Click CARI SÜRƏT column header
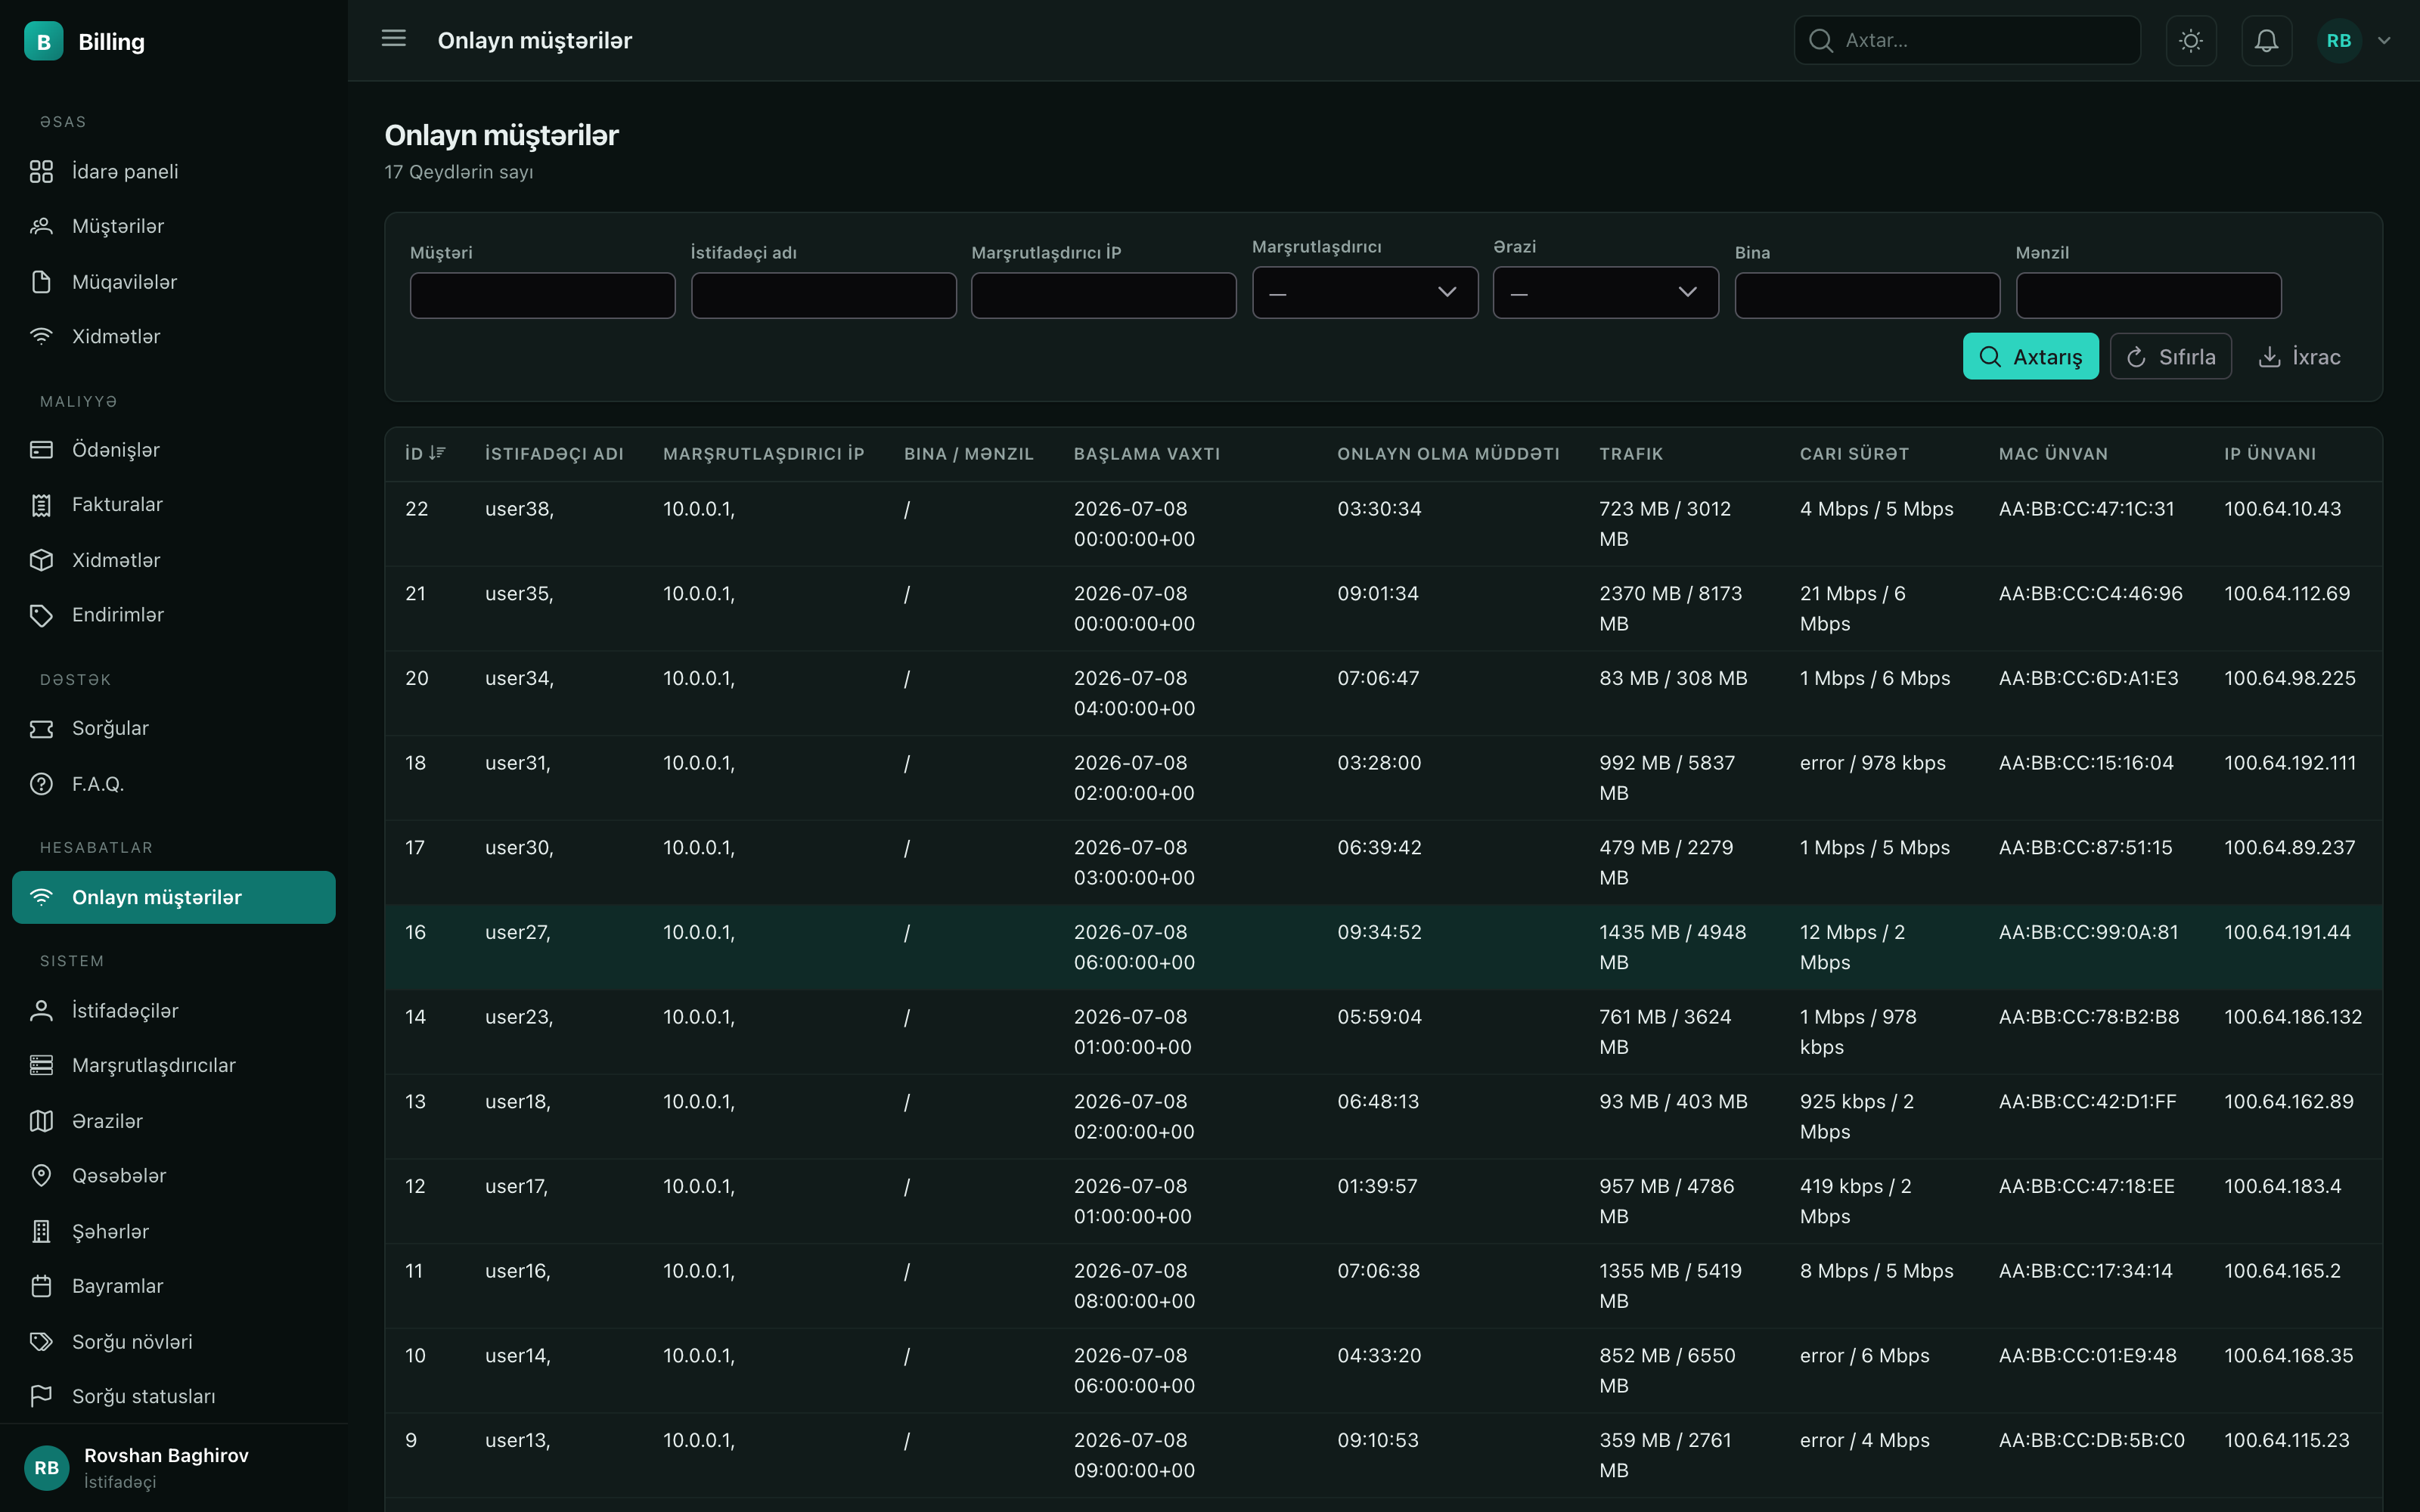 [x=1854, y=454]
